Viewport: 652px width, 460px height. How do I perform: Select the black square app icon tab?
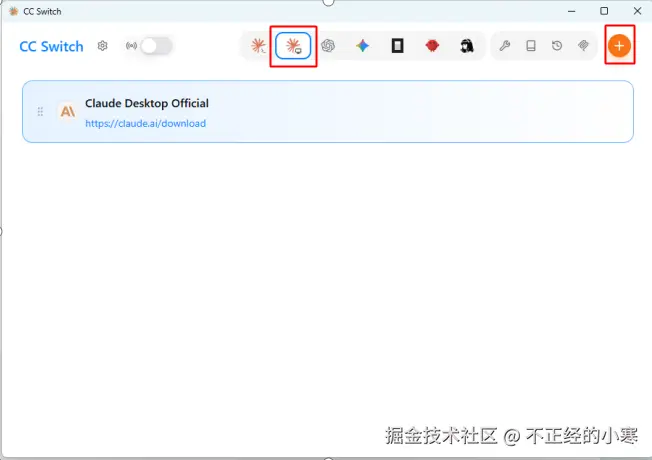[x=398, y=46]
